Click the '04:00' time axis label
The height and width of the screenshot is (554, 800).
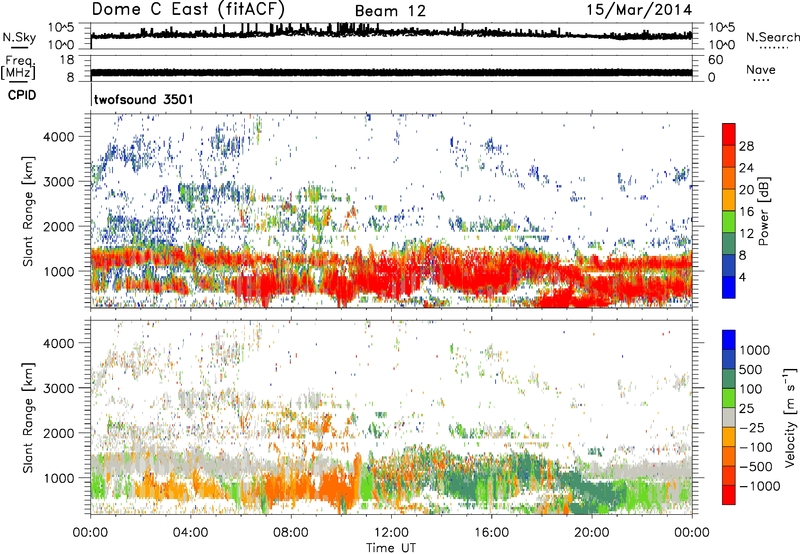pyautogui.click(x=190, y=533)
